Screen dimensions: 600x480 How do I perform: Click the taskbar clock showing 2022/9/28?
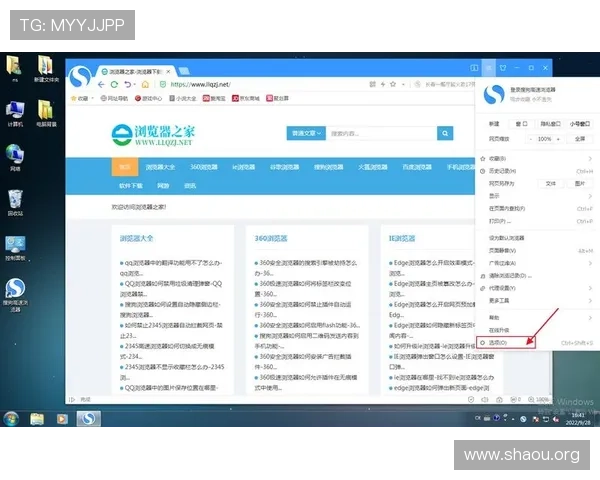578,419
